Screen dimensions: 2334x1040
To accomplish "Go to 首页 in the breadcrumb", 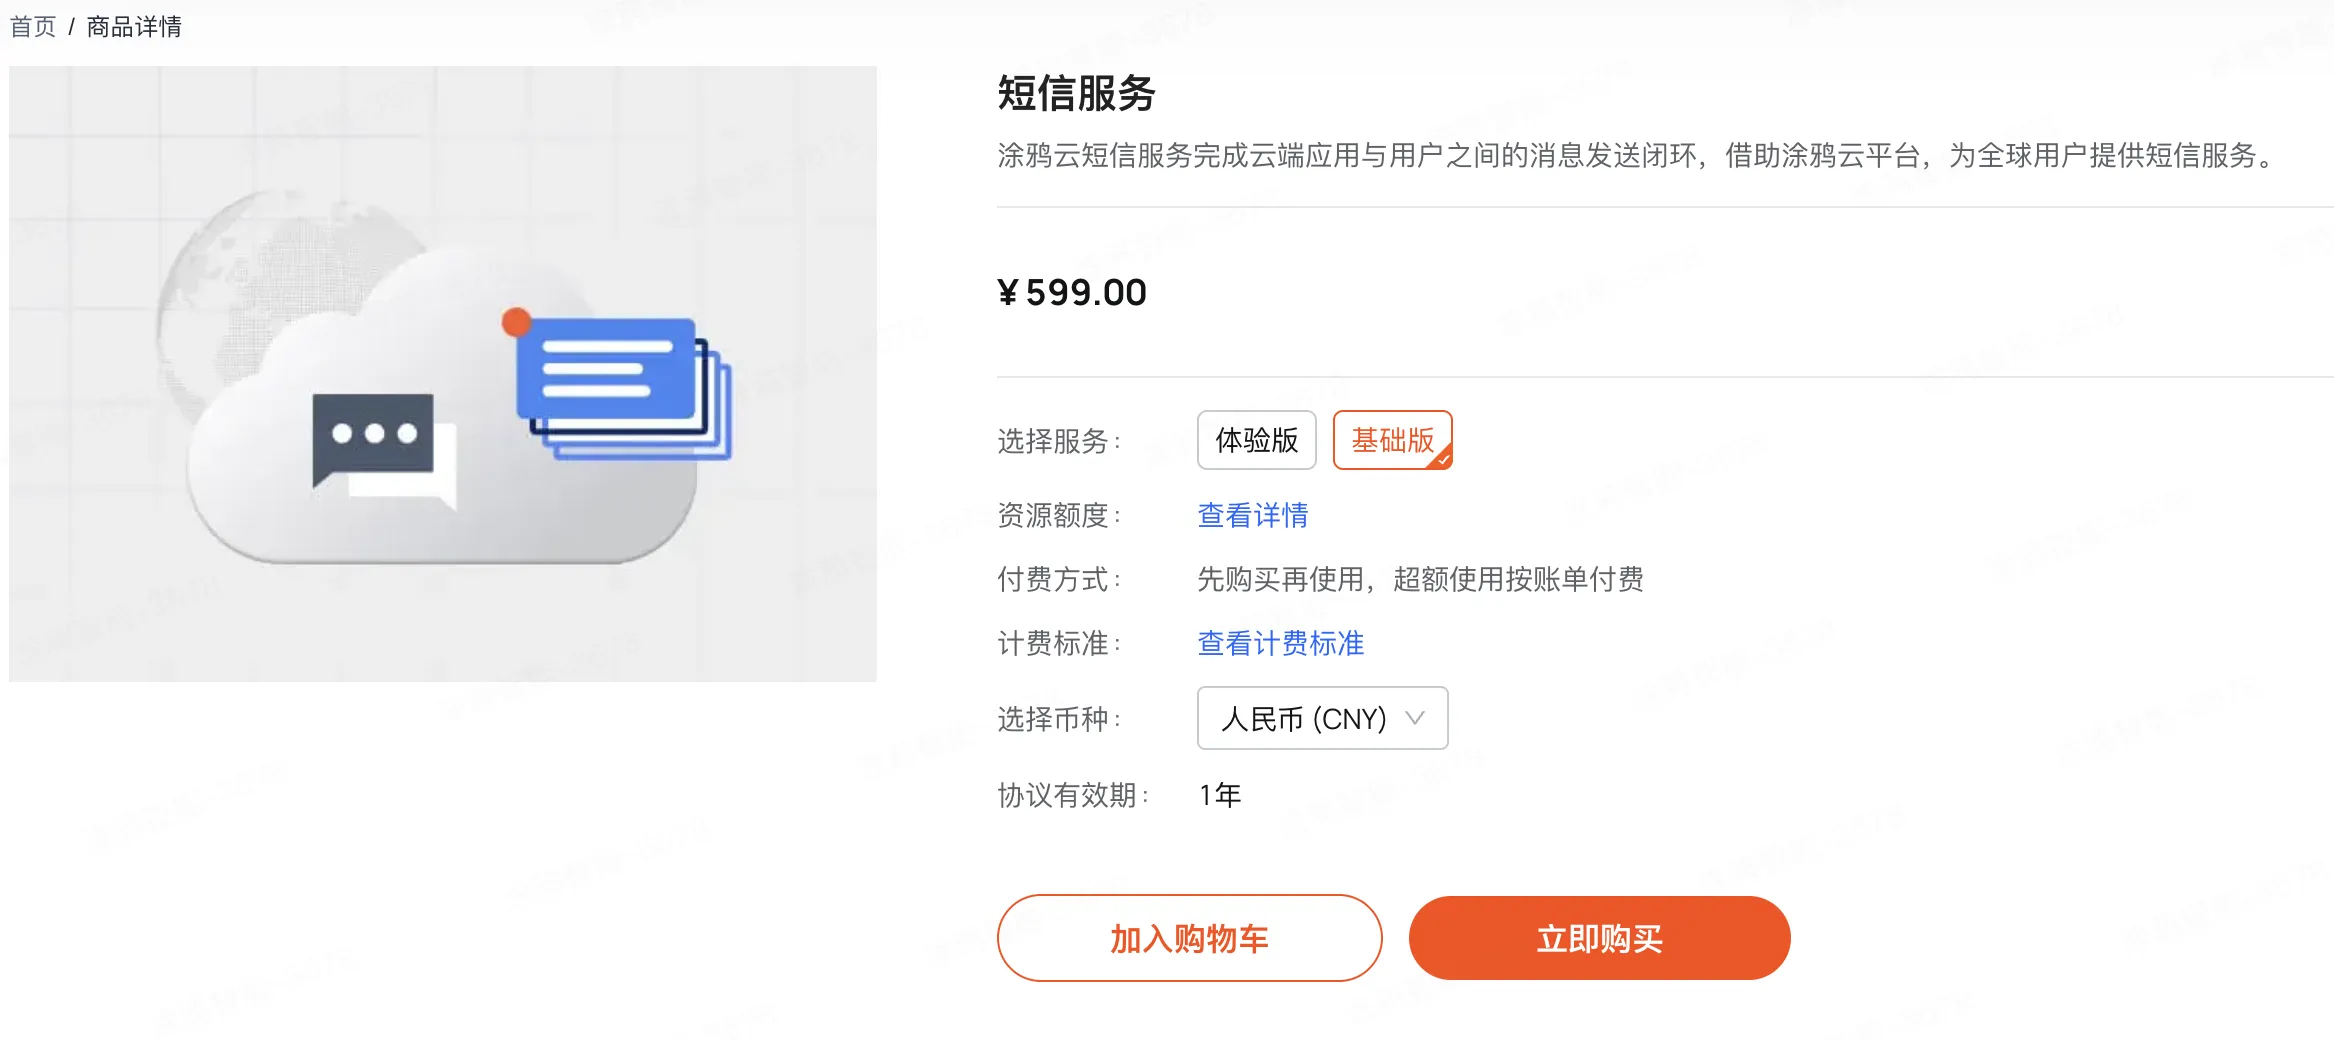I will pyautogui.click(x=32, y=27).
